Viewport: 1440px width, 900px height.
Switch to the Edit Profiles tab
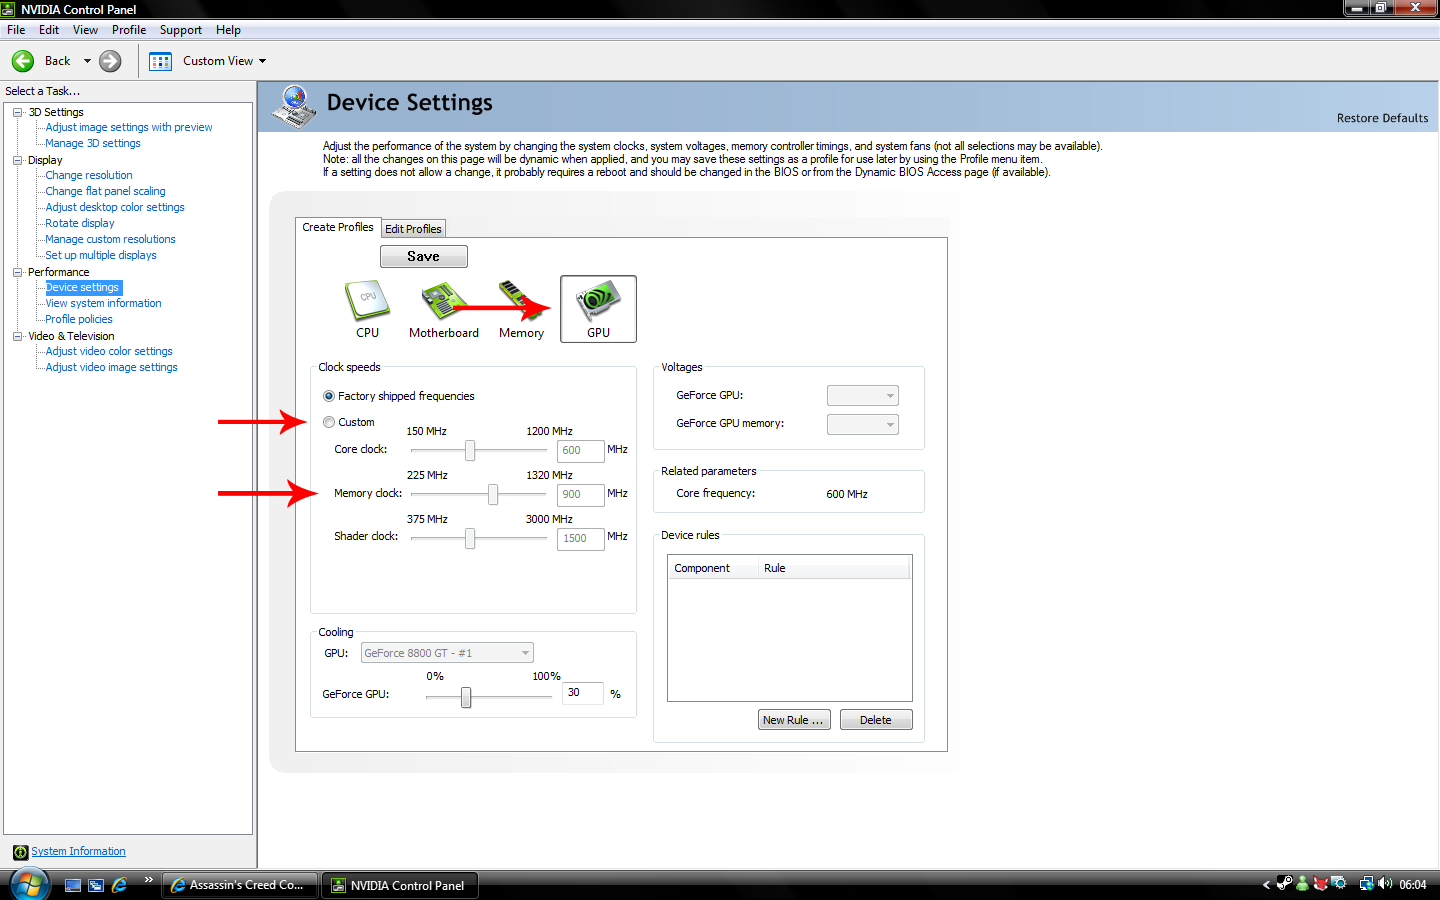[x=413, y=229]
